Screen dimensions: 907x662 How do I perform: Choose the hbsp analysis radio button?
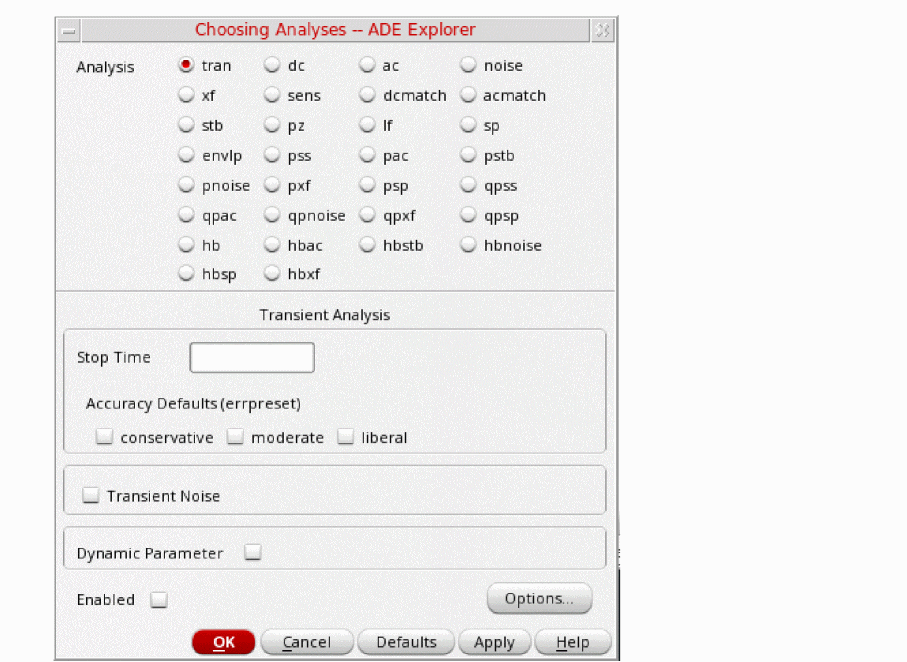[186, 273]
